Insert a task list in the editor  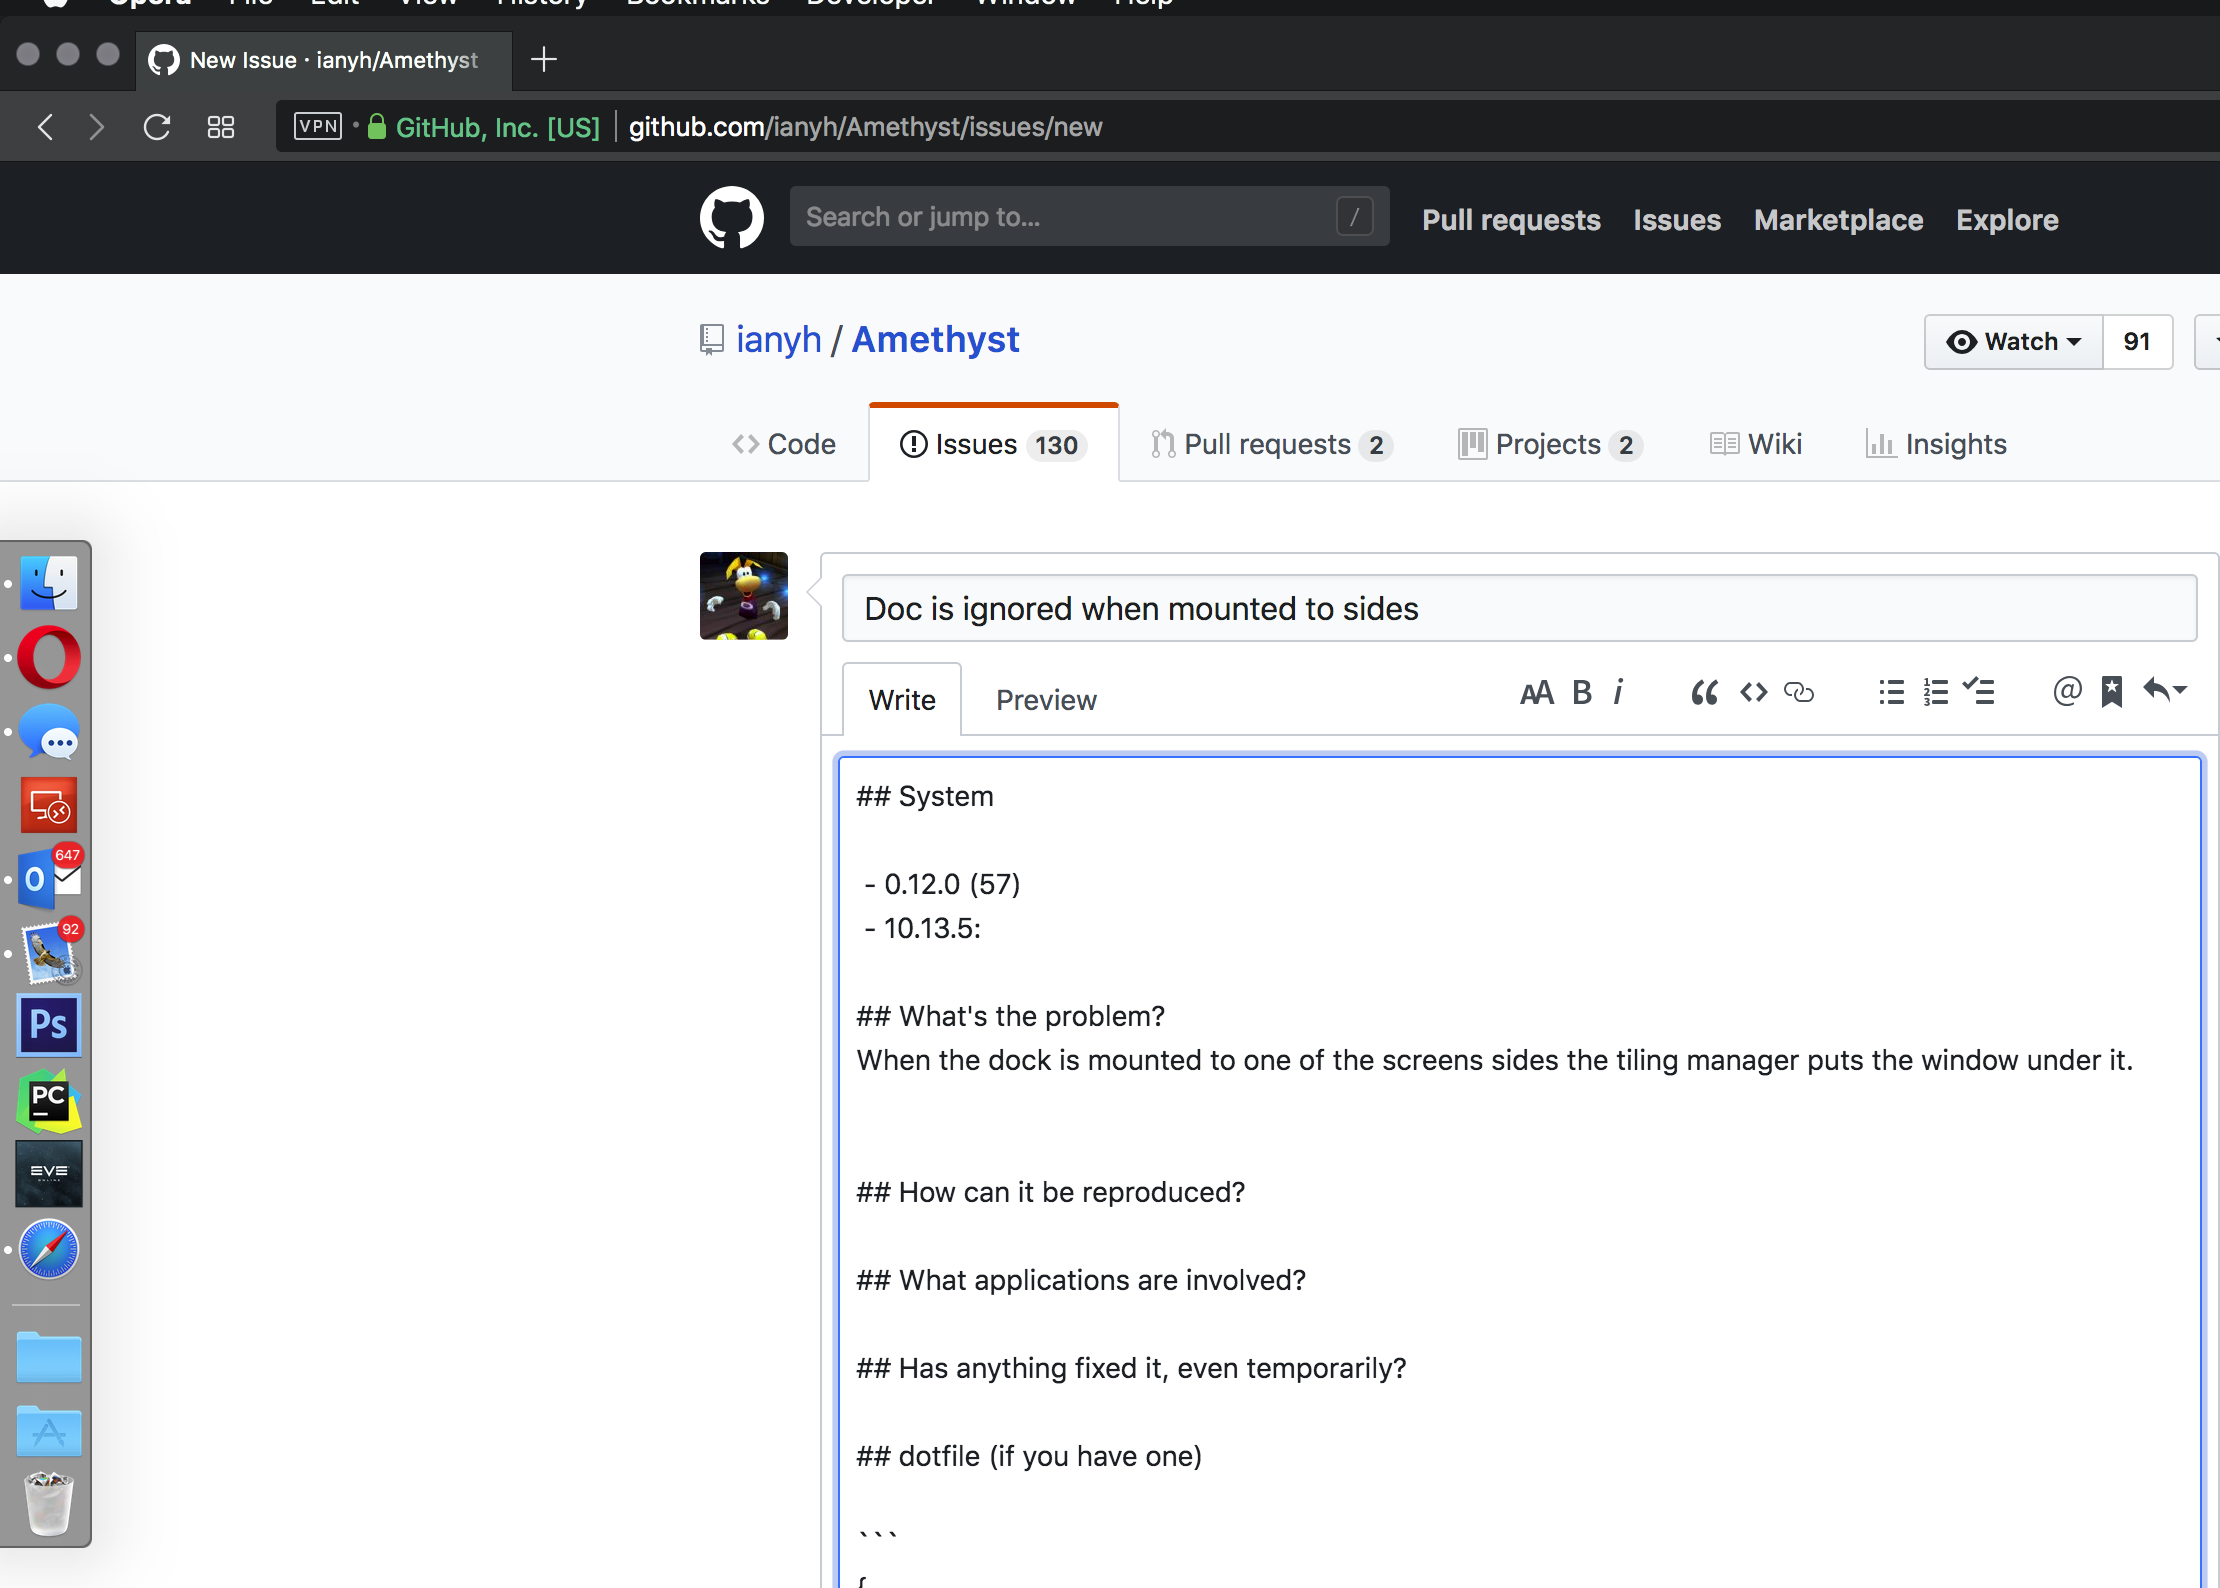pos(1980,691)
